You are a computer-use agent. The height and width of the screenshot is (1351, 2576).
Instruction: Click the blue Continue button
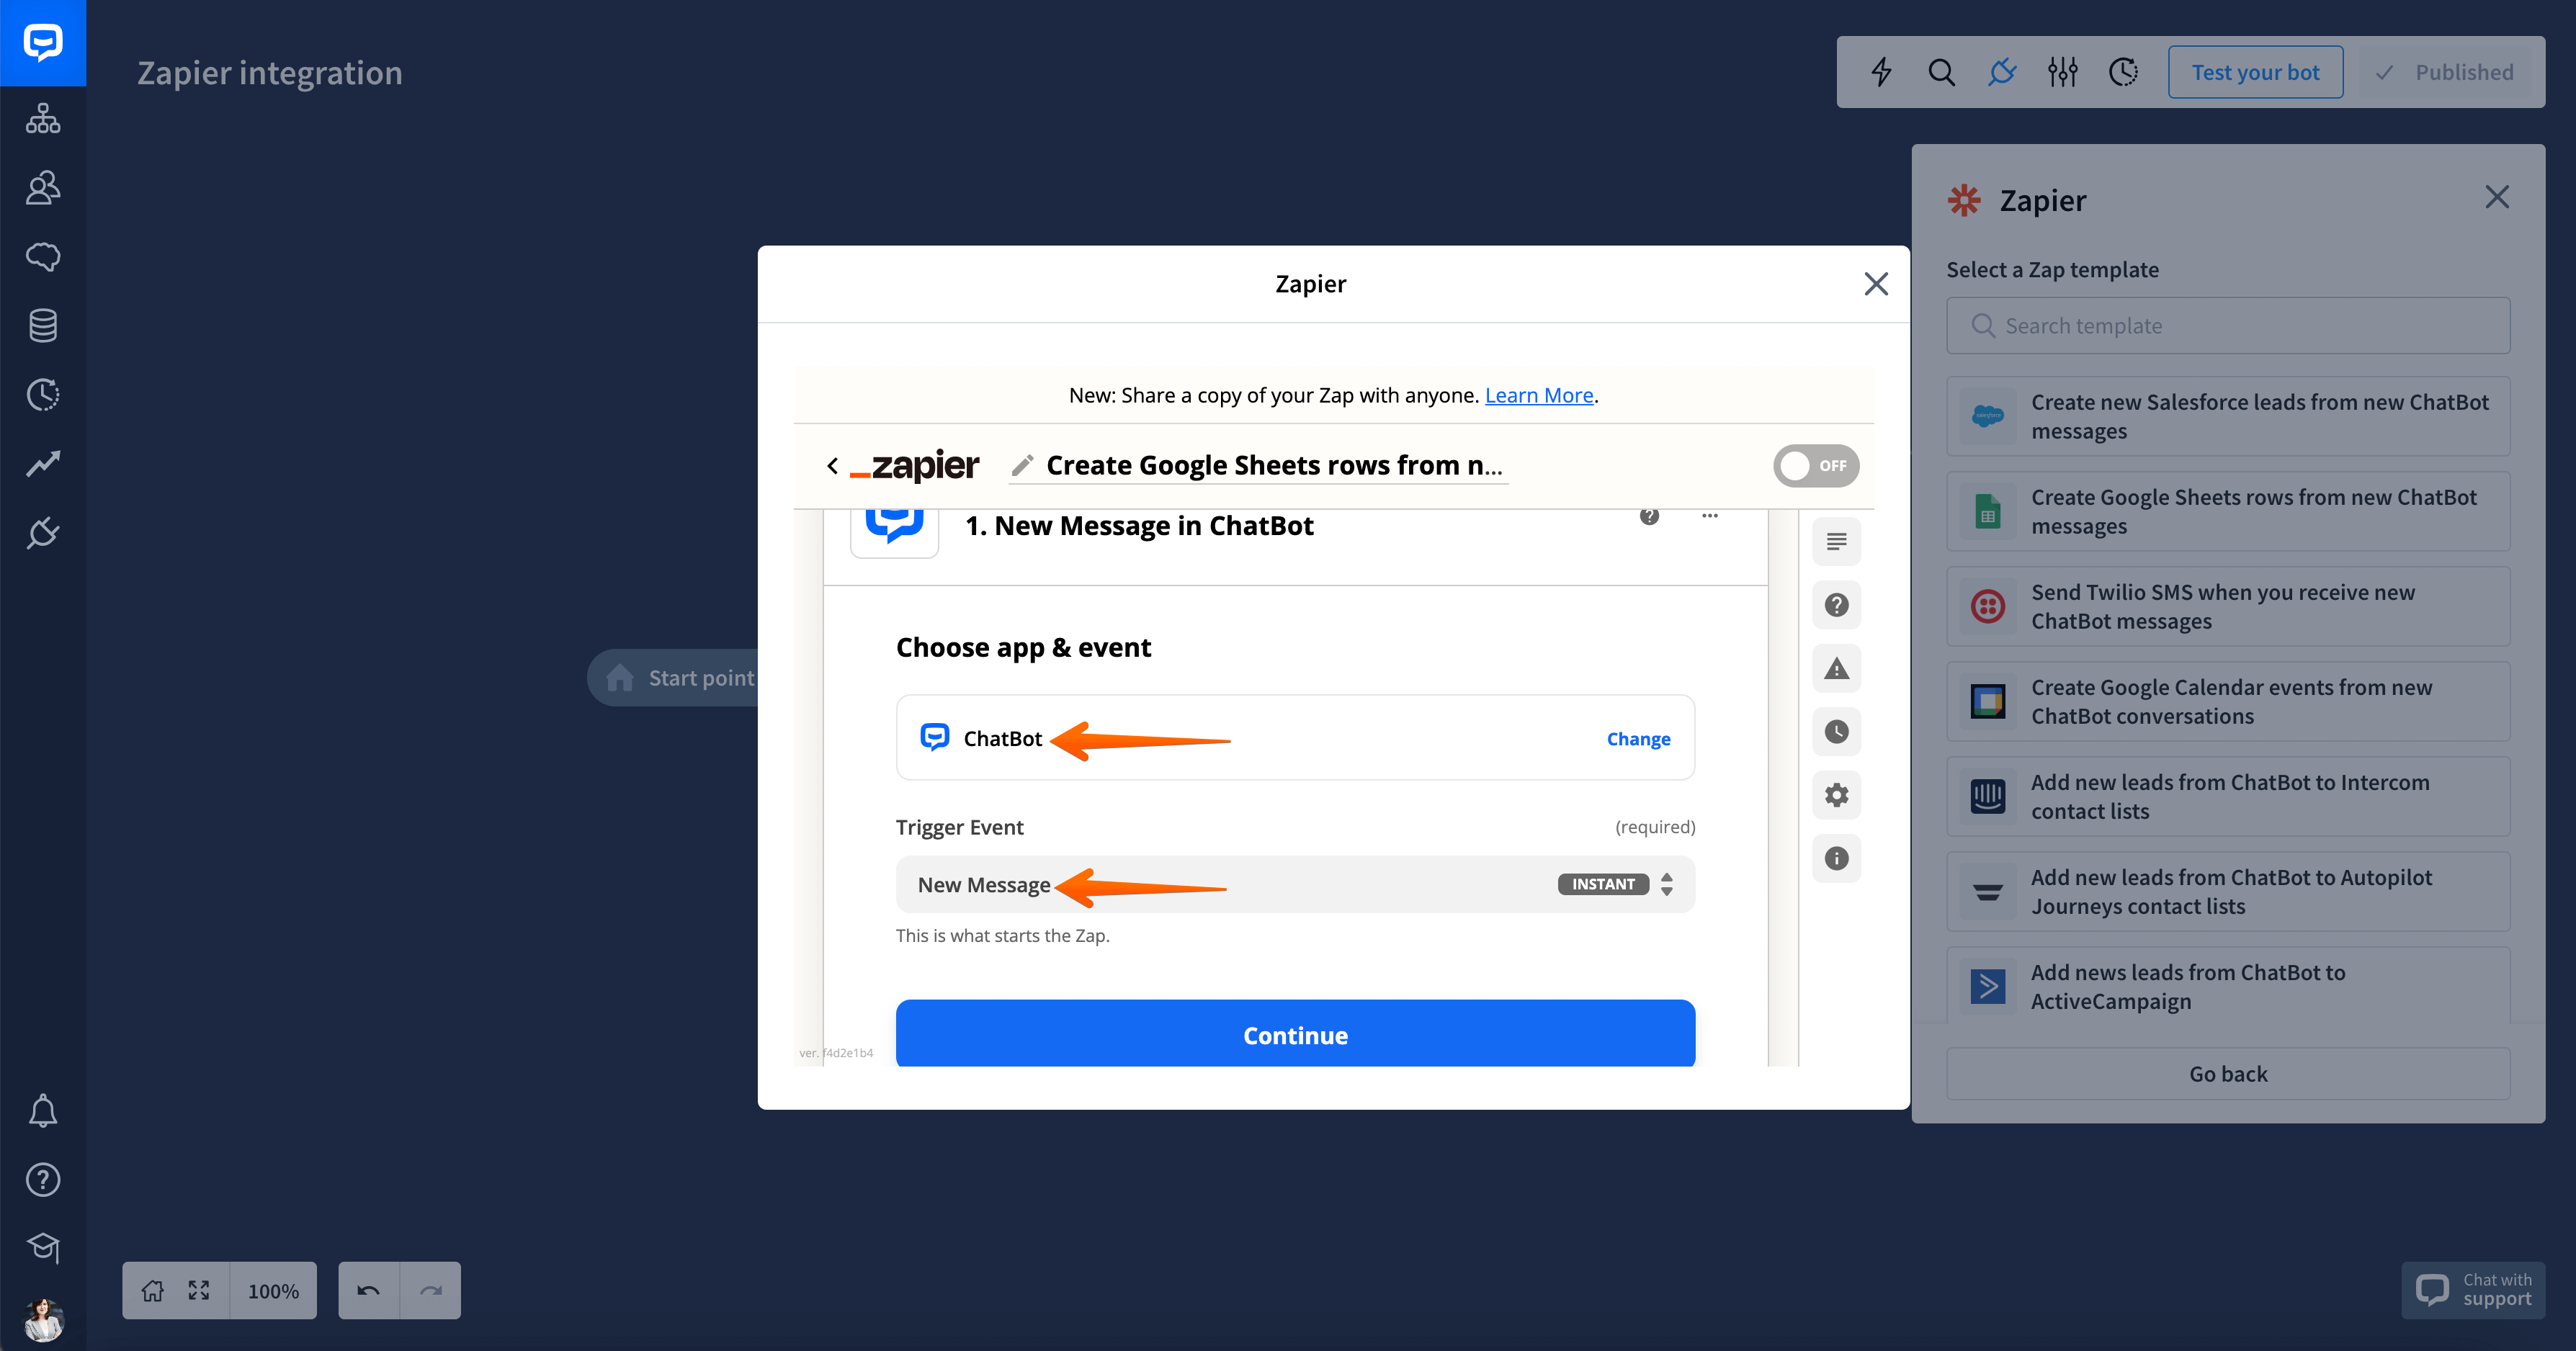tap(1295, 1034)
